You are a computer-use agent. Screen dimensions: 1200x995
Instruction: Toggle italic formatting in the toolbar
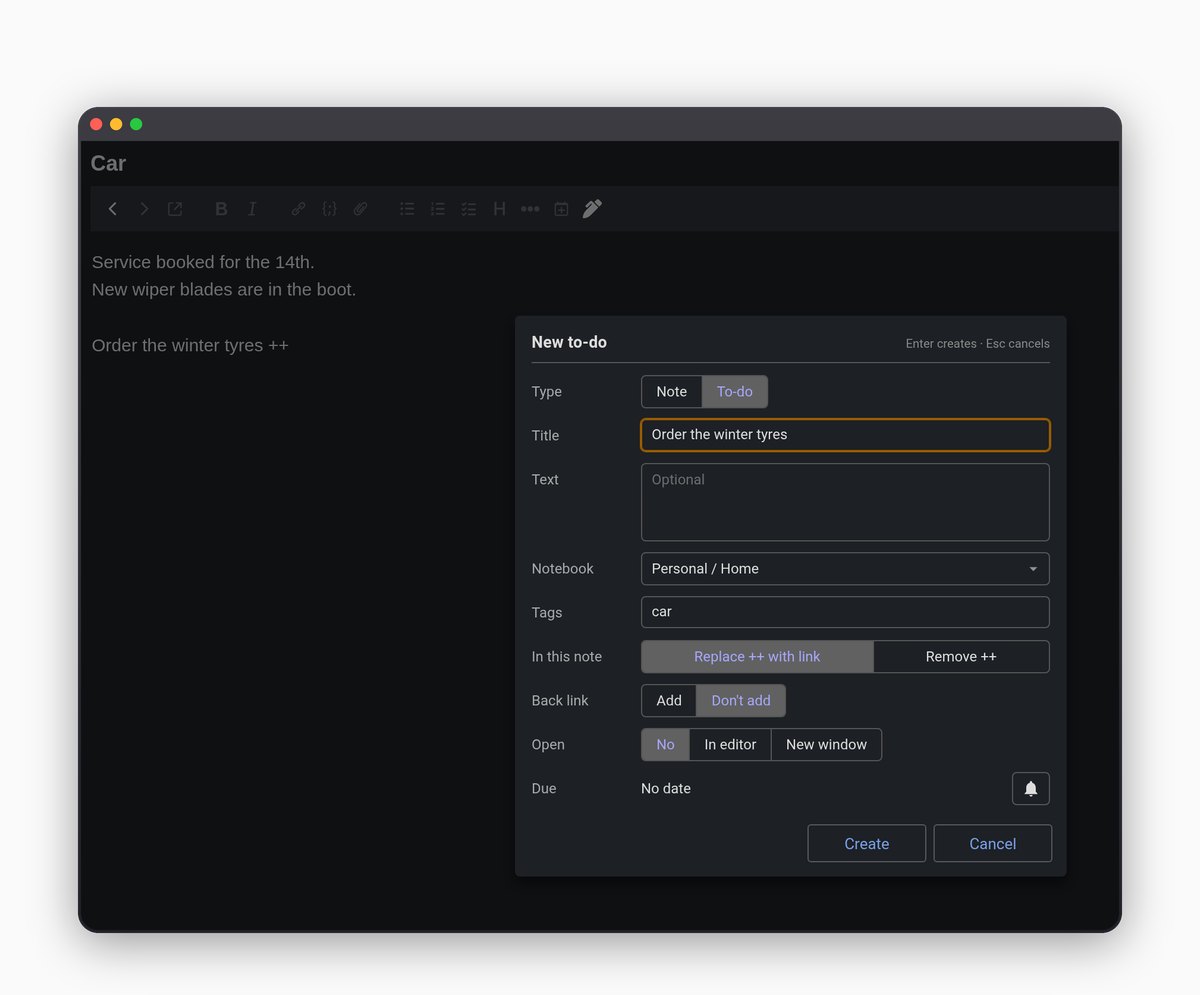(x=252, y=209)
